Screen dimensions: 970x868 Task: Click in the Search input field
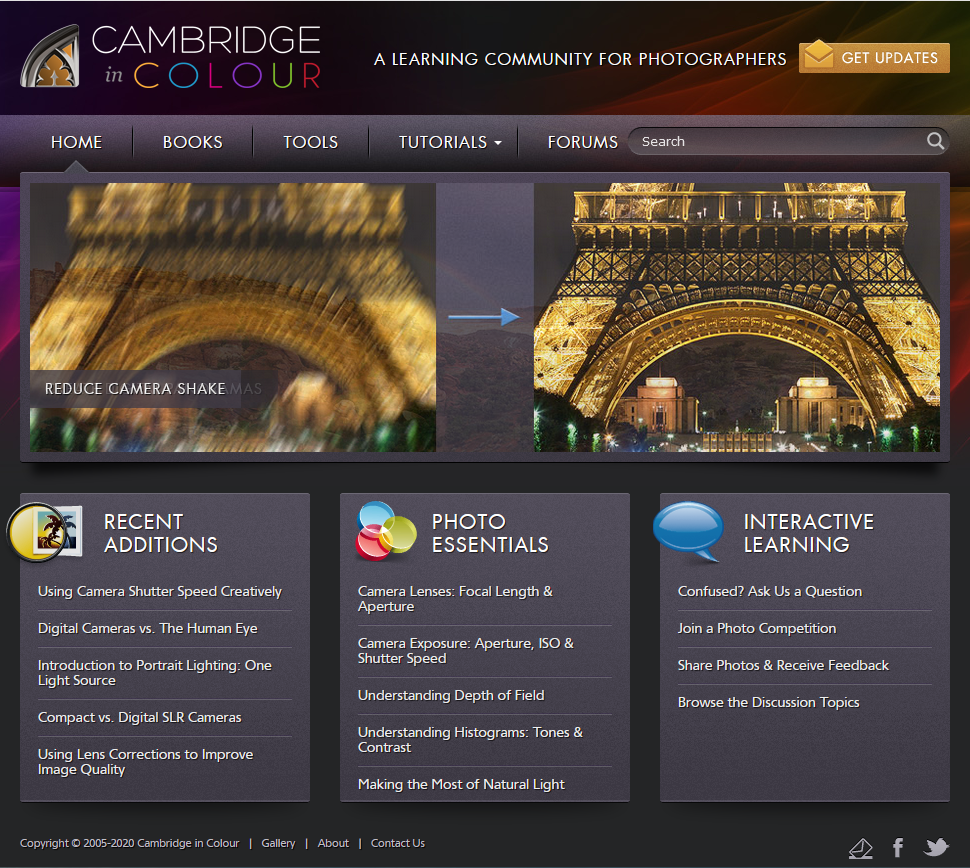[780, 142]
